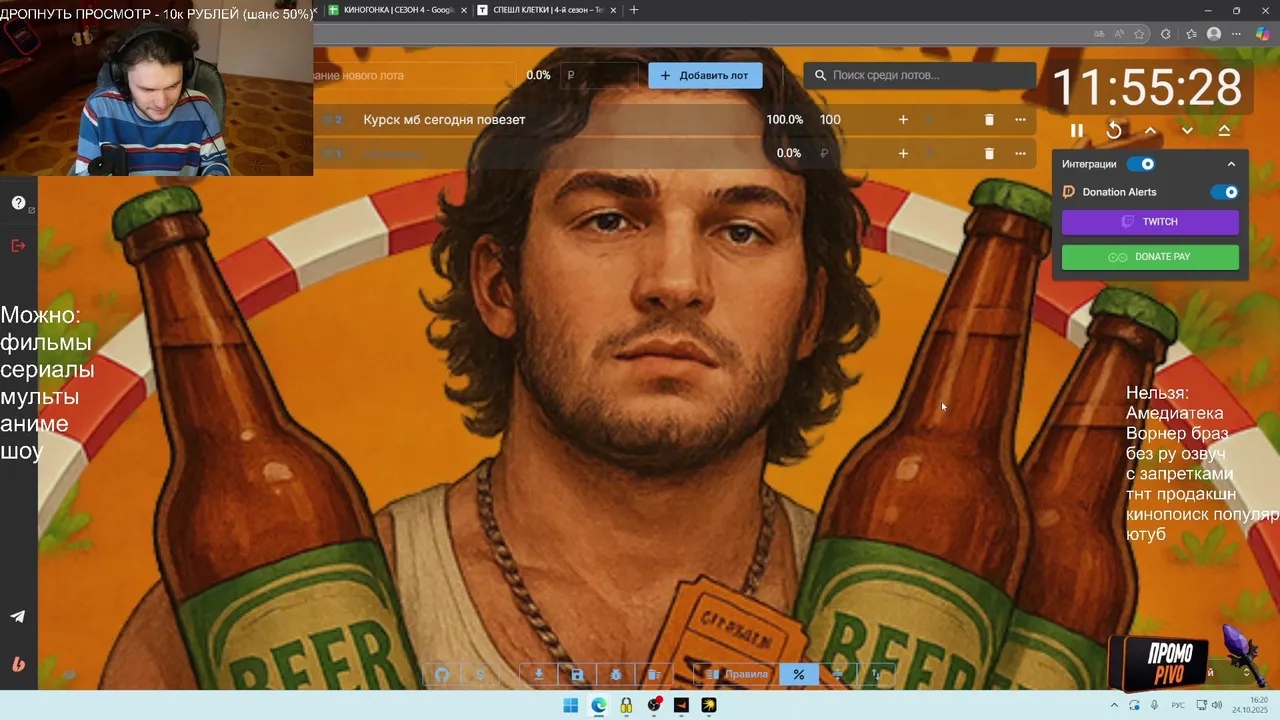Close the КИНОГОНКА | СЕЗОН 4 tab
This screenshot has height=720, width=1280.
(464, 10)
